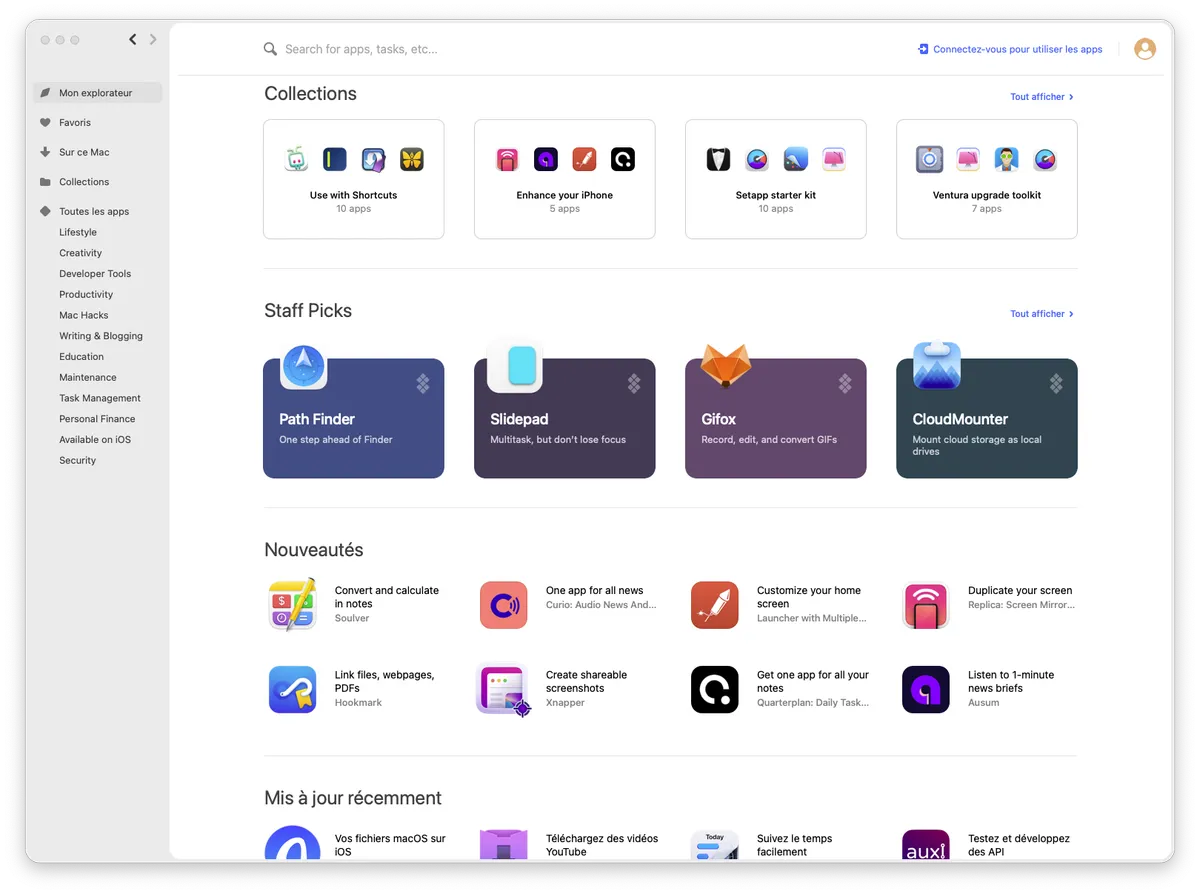The width and height of the screenshot is (1200, 894).
Task: Click the Soulver app icon
Action: [x=292, y=604]
